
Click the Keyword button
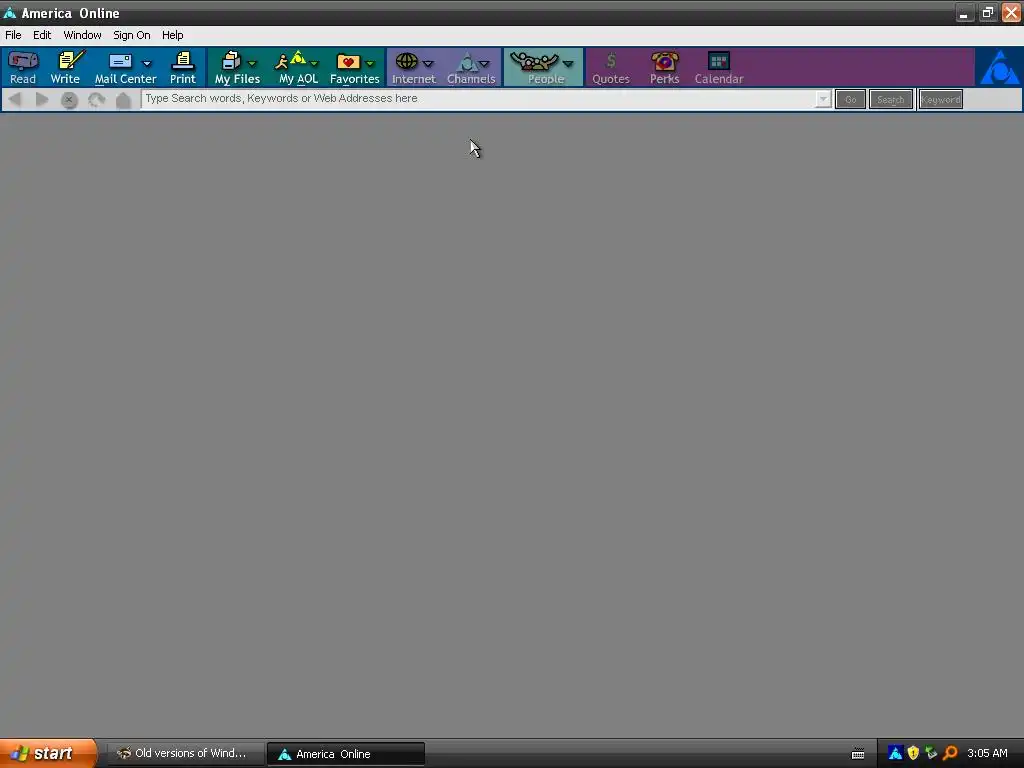tap(940, 99)
